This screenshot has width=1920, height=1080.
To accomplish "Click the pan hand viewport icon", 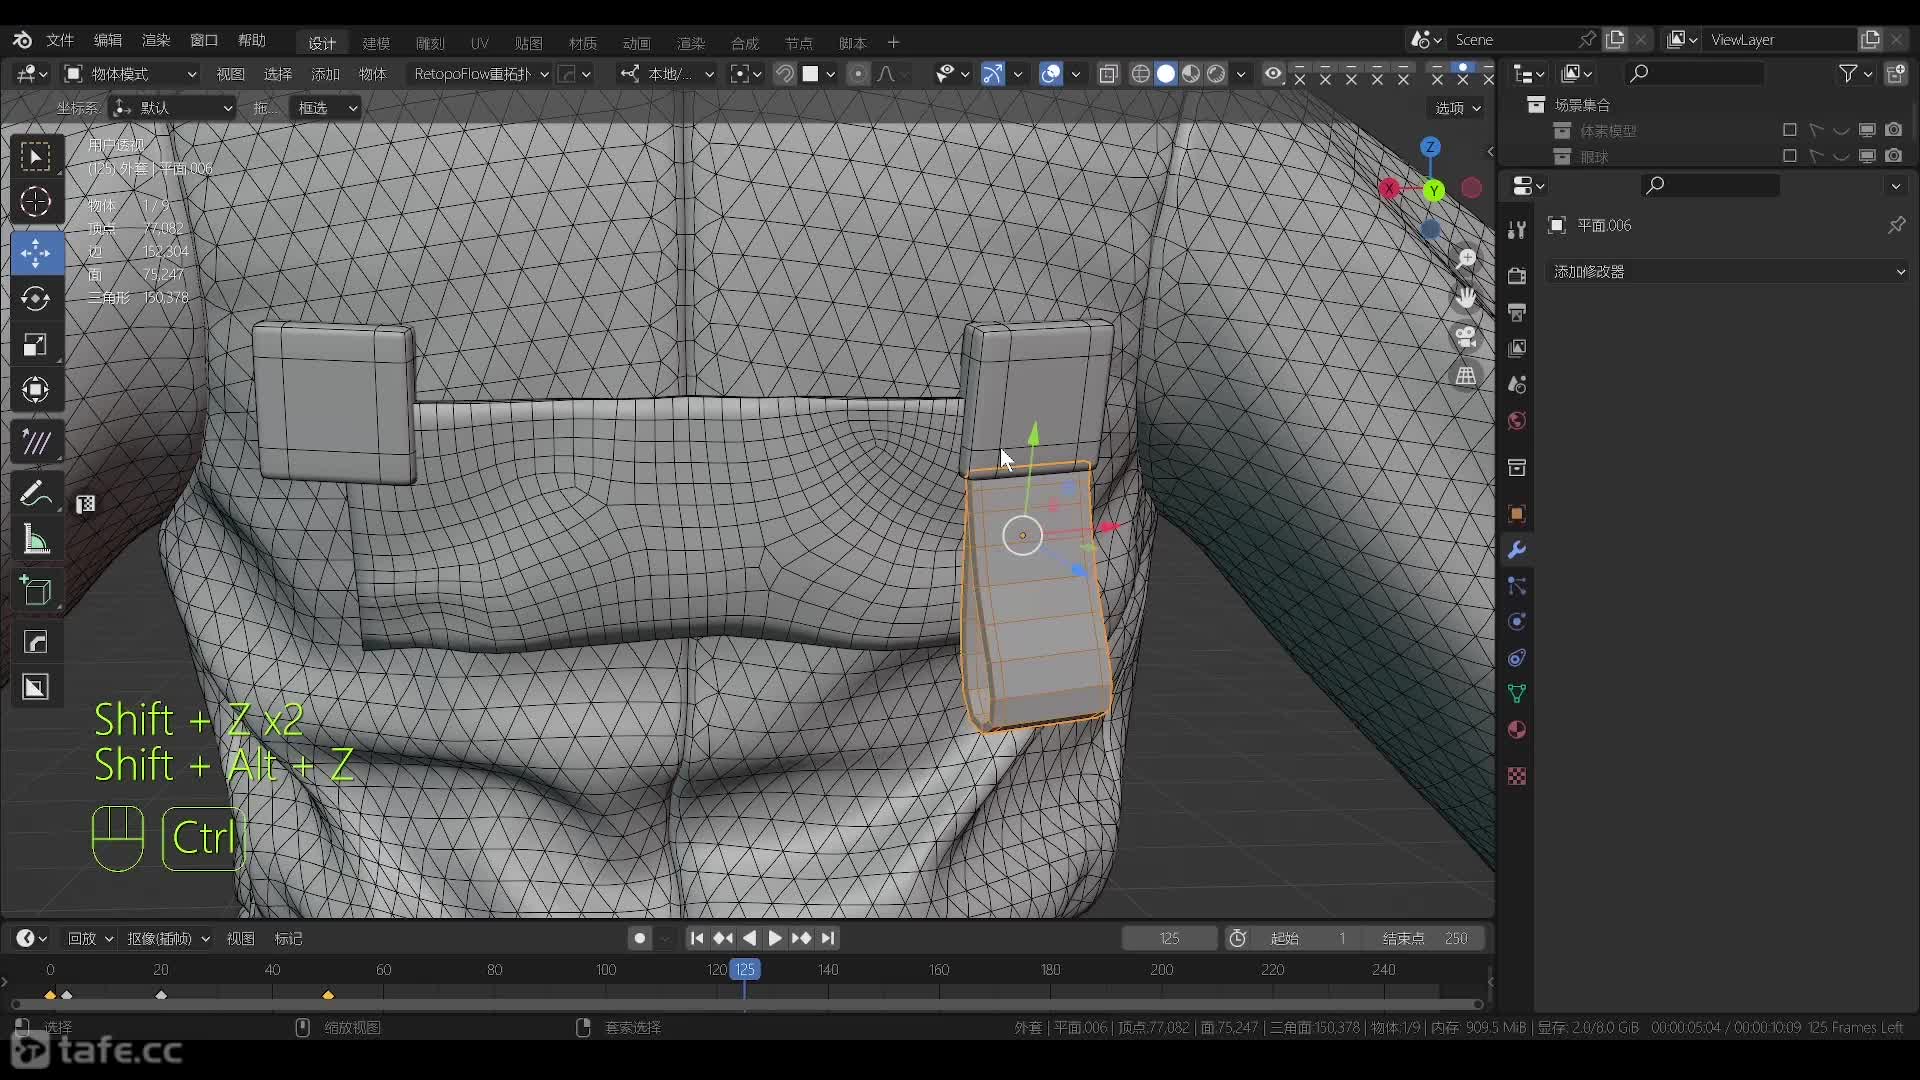I will (1466, 298).
